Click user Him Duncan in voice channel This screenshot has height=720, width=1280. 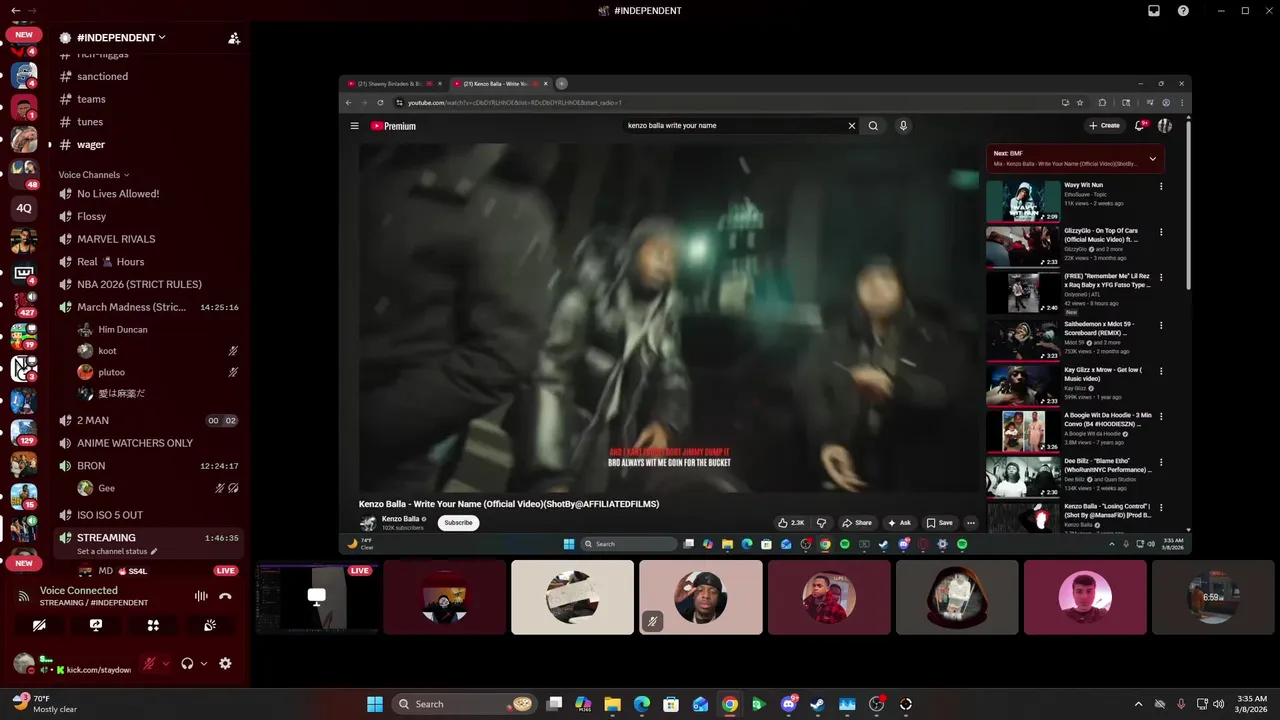click(123, 329)
